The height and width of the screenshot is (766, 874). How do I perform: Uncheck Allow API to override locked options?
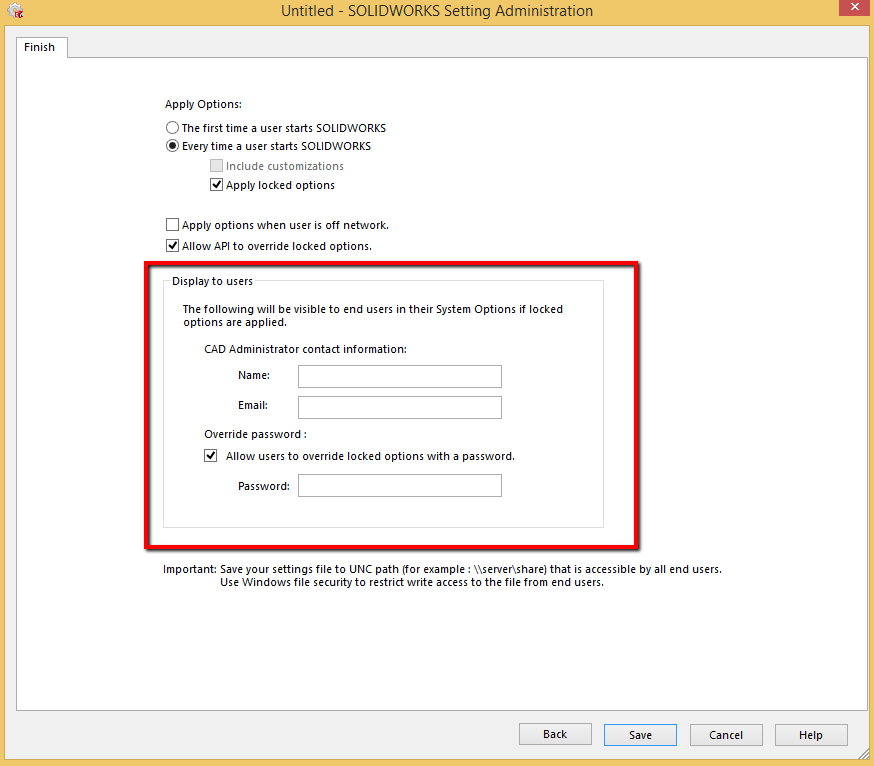[x=172, y=246]
